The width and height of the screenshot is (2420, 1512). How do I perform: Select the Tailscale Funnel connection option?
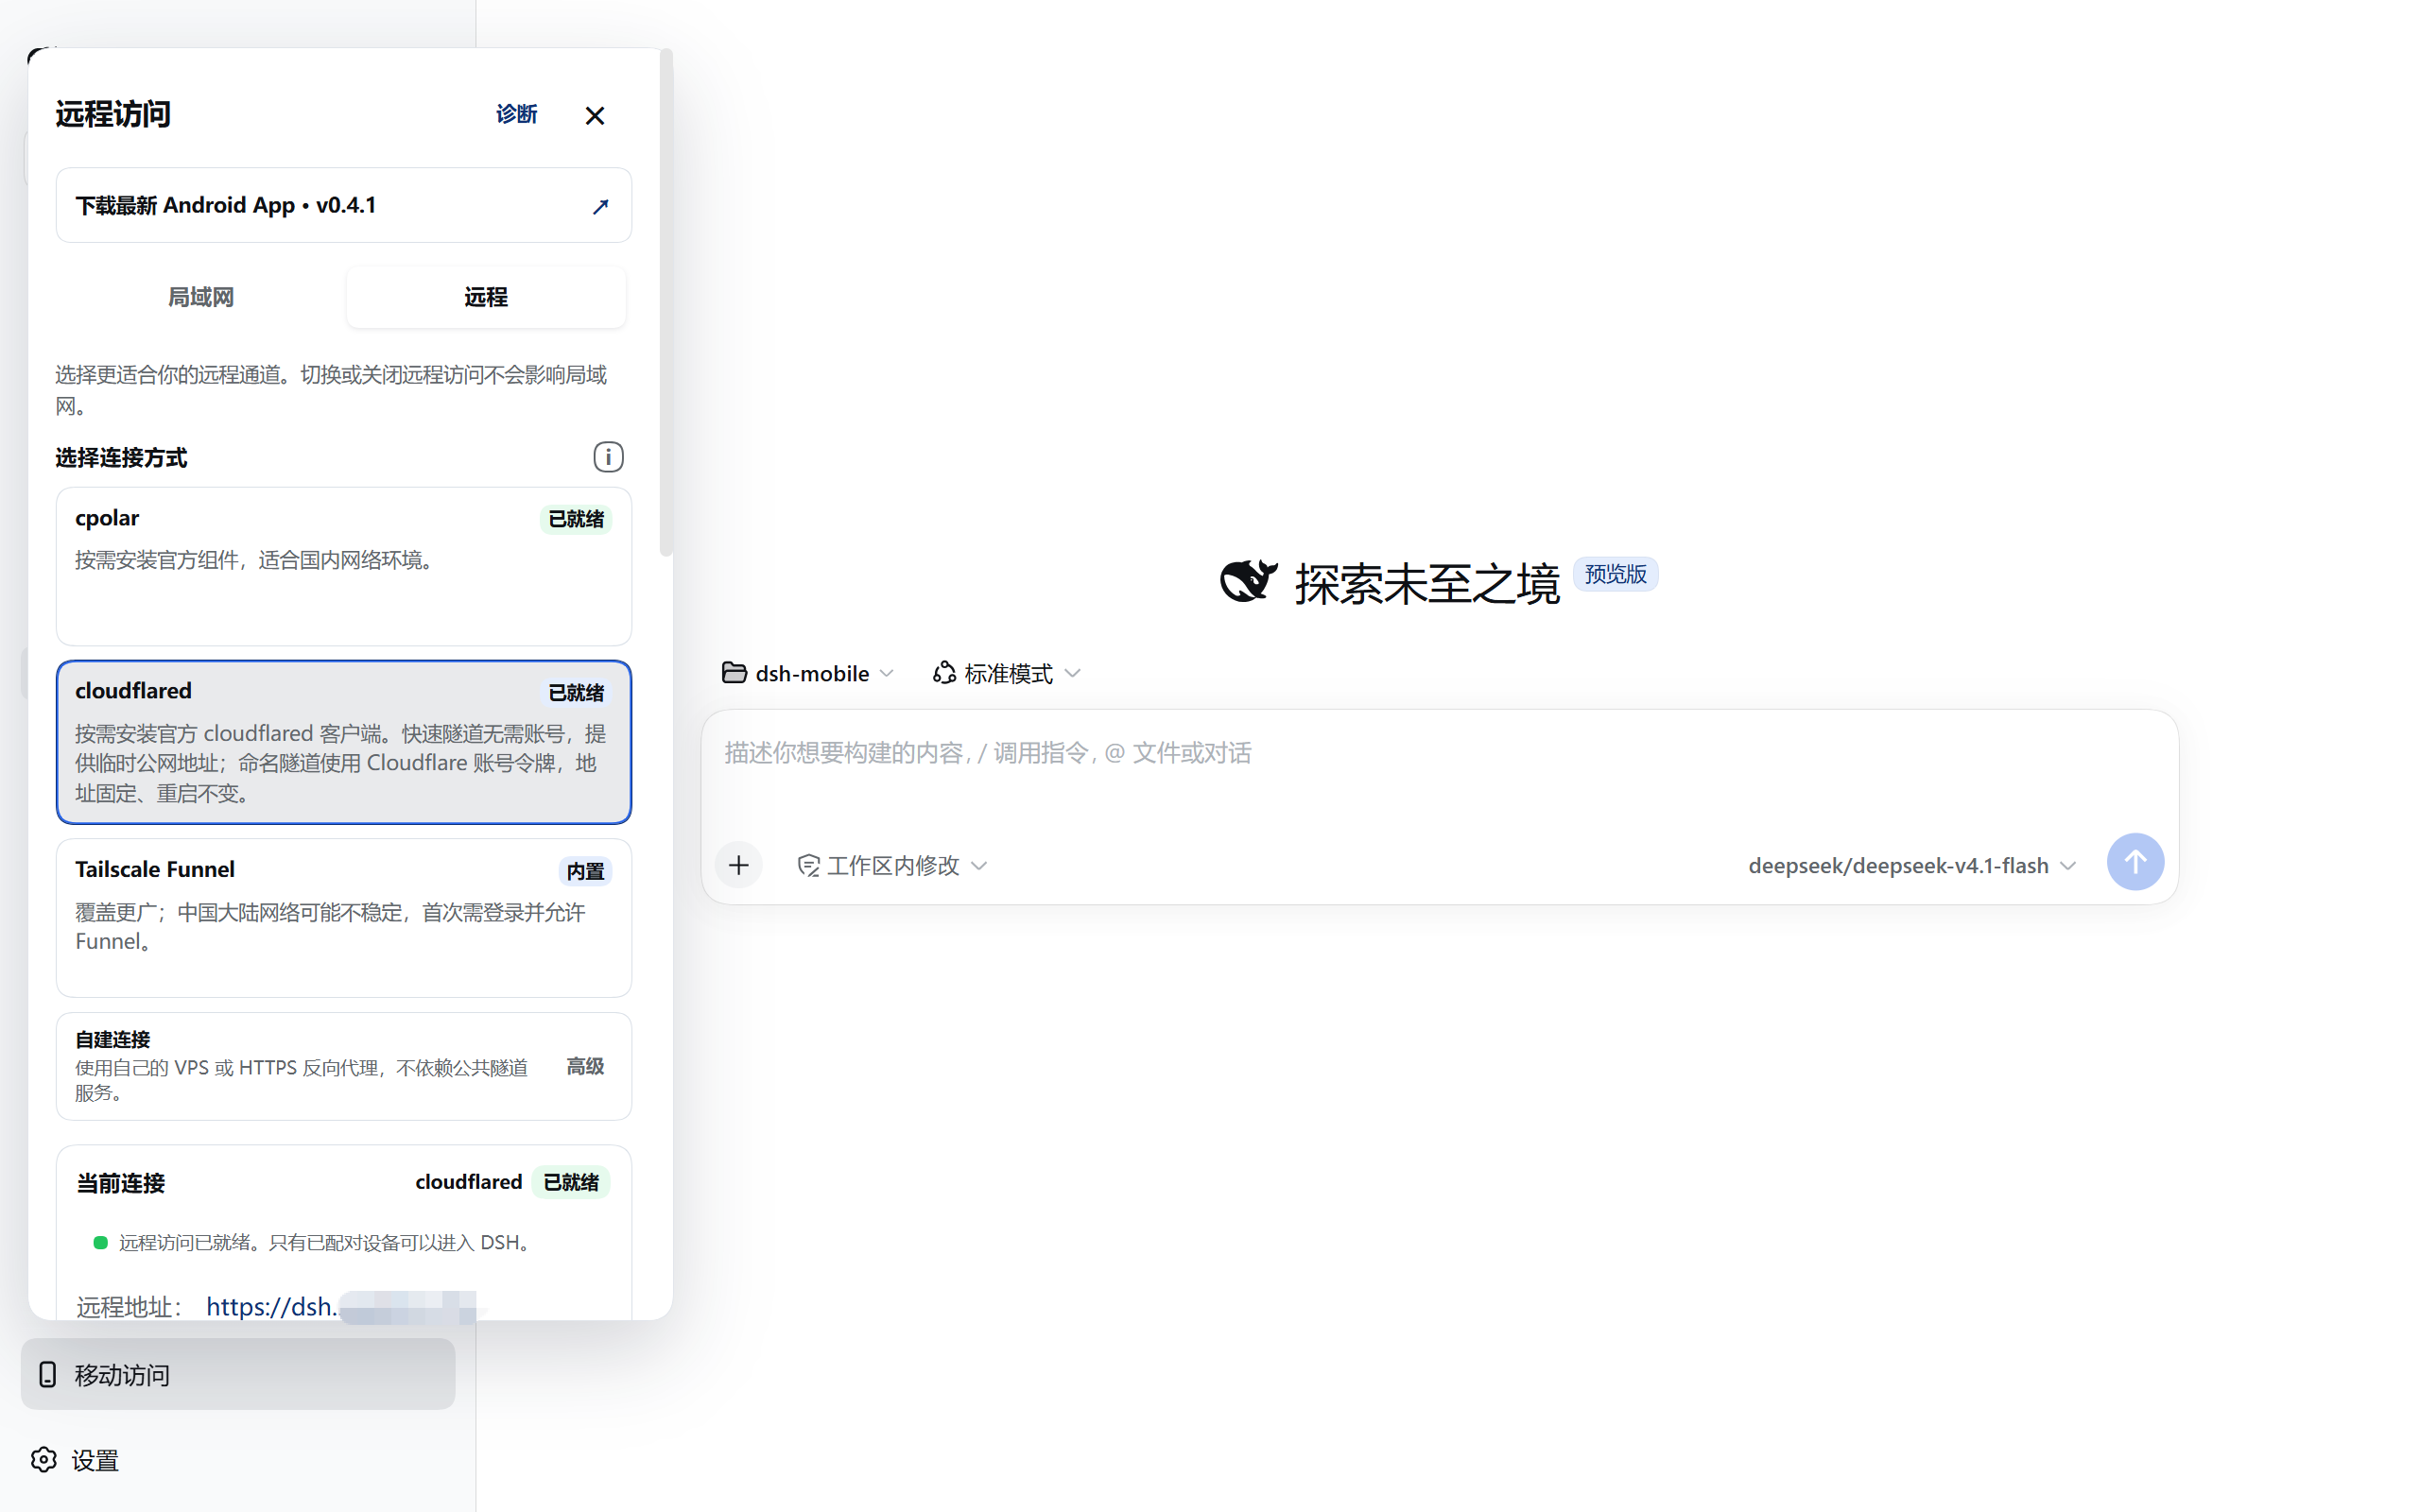coord(343,917)
